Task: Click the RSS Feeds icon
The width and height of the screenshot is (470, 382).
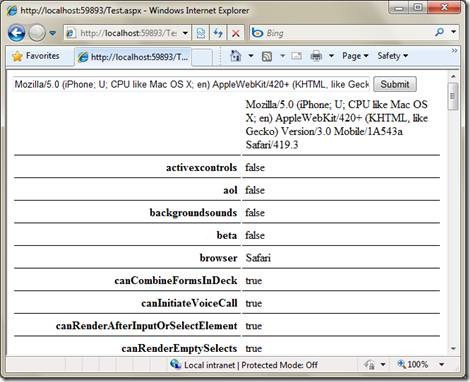Action: (267, 56)
